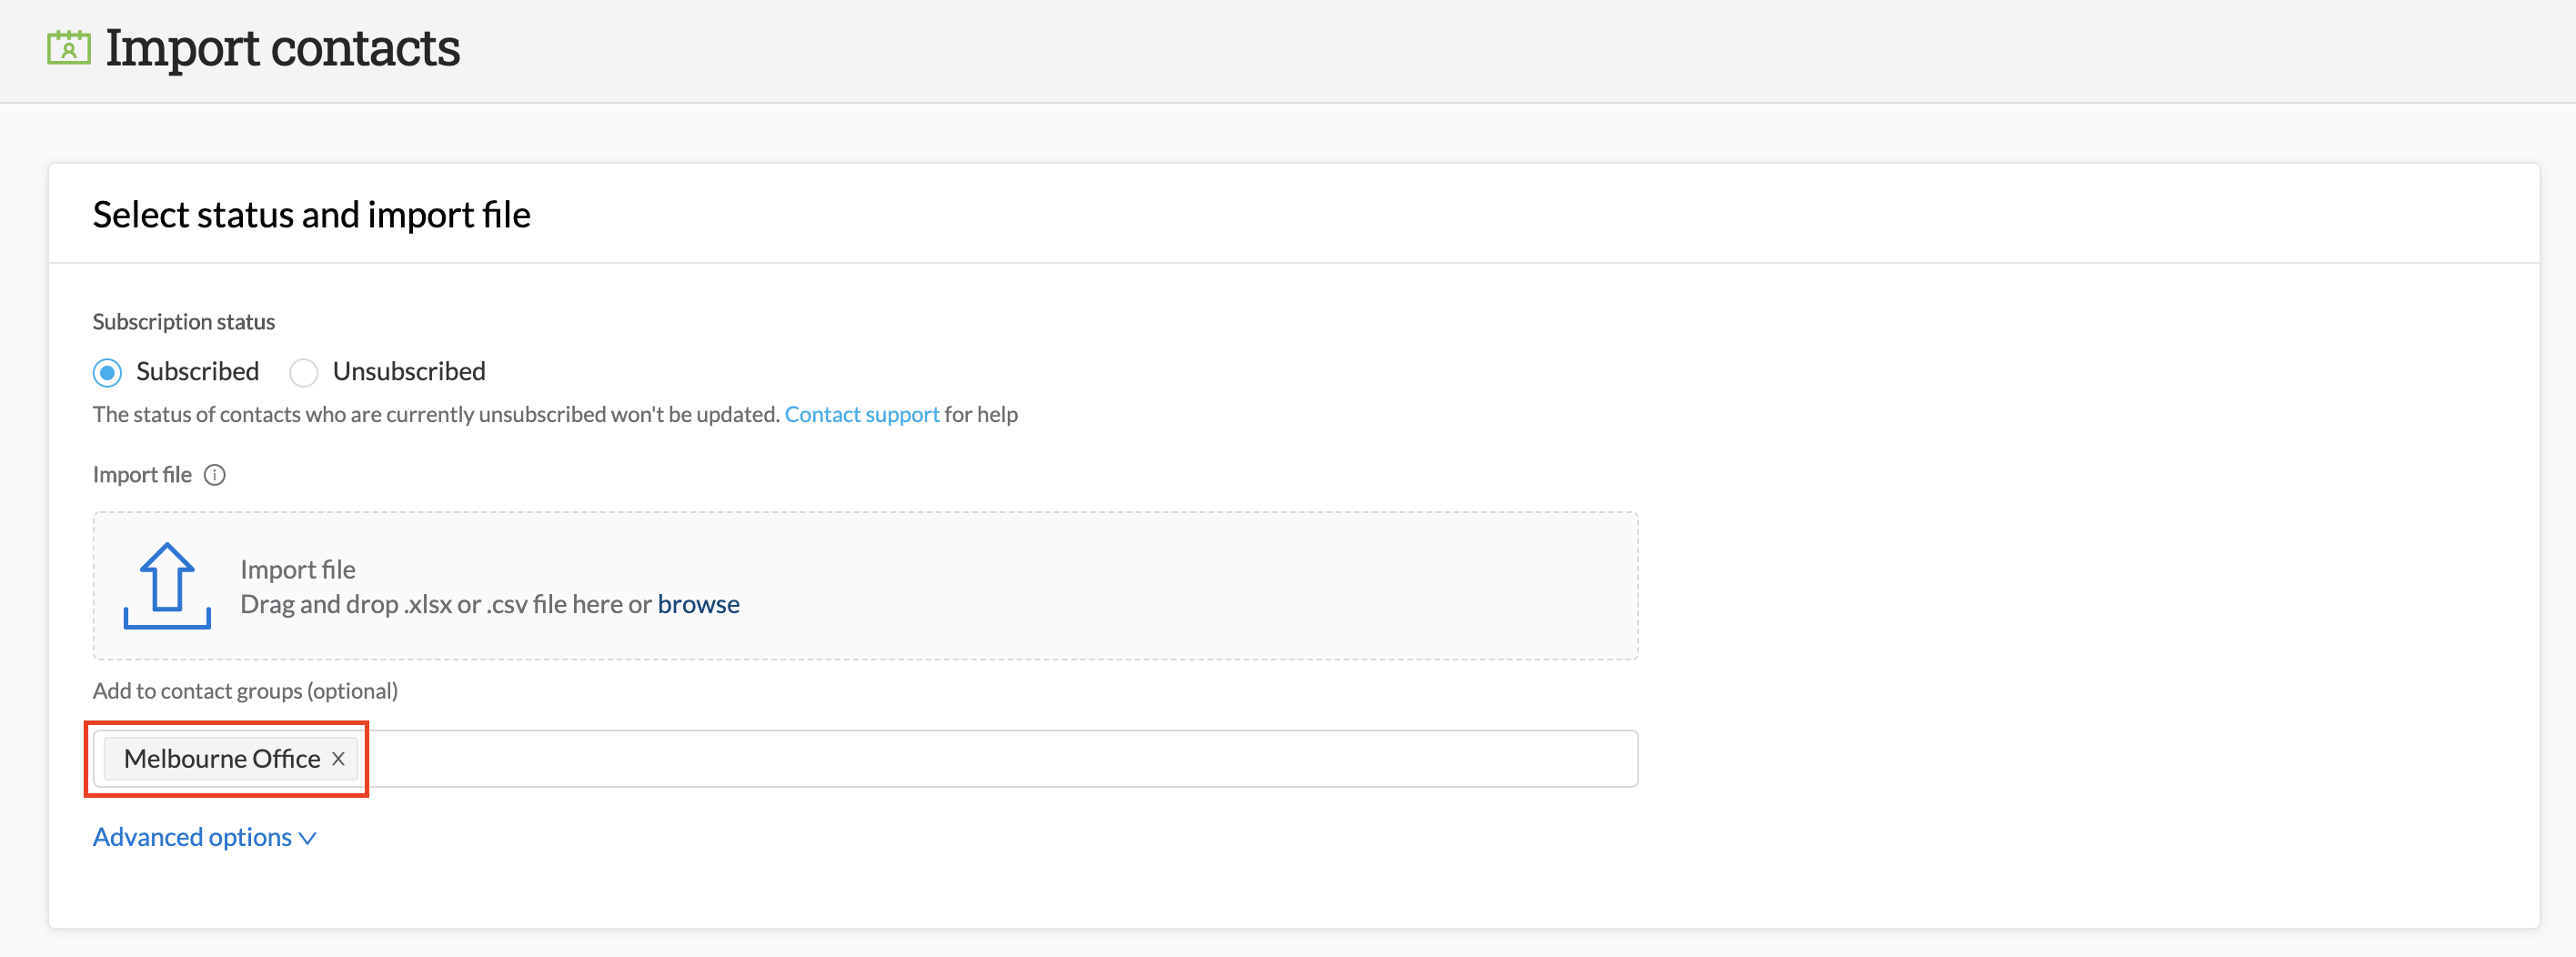Switch subscription status to Unsubscribed

click(303, 372)
